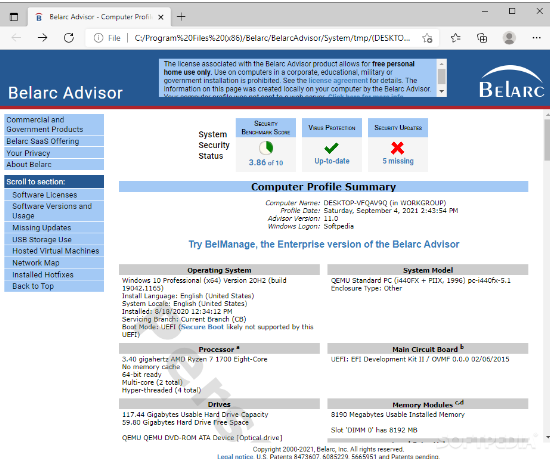550x459 pixels.
Task: Click '117.44 Gigabytes Usable Hard Drive Capacity'
Action: (x=195, y=414)
